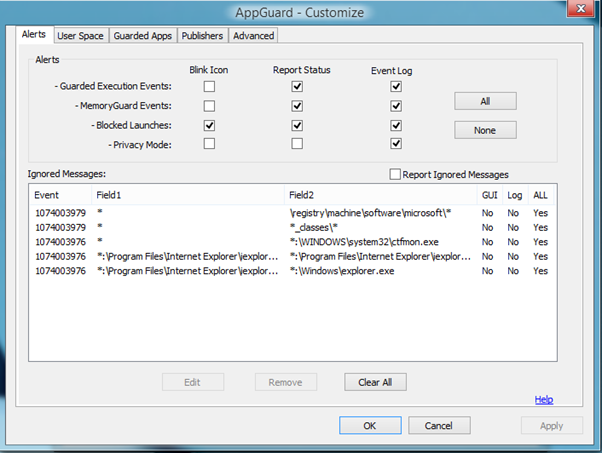
Task: Disable Blink Icon for Blocked Launches
Action: [x=208, y=125]
